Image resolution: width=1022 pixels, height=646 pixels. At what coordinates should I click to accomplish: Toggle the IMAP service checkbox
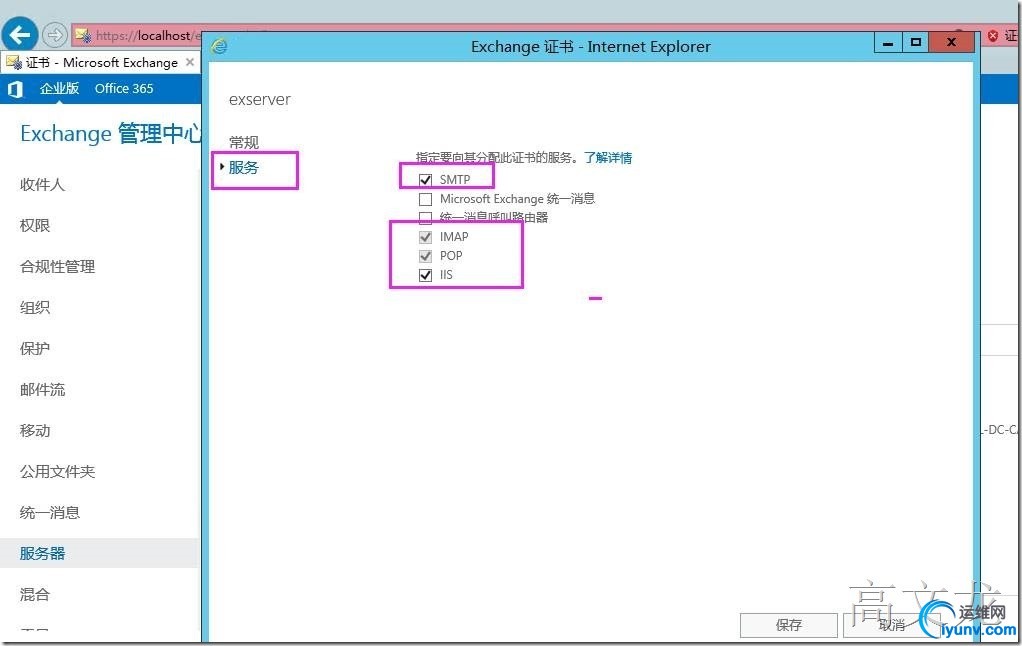[x=426, y=237]
